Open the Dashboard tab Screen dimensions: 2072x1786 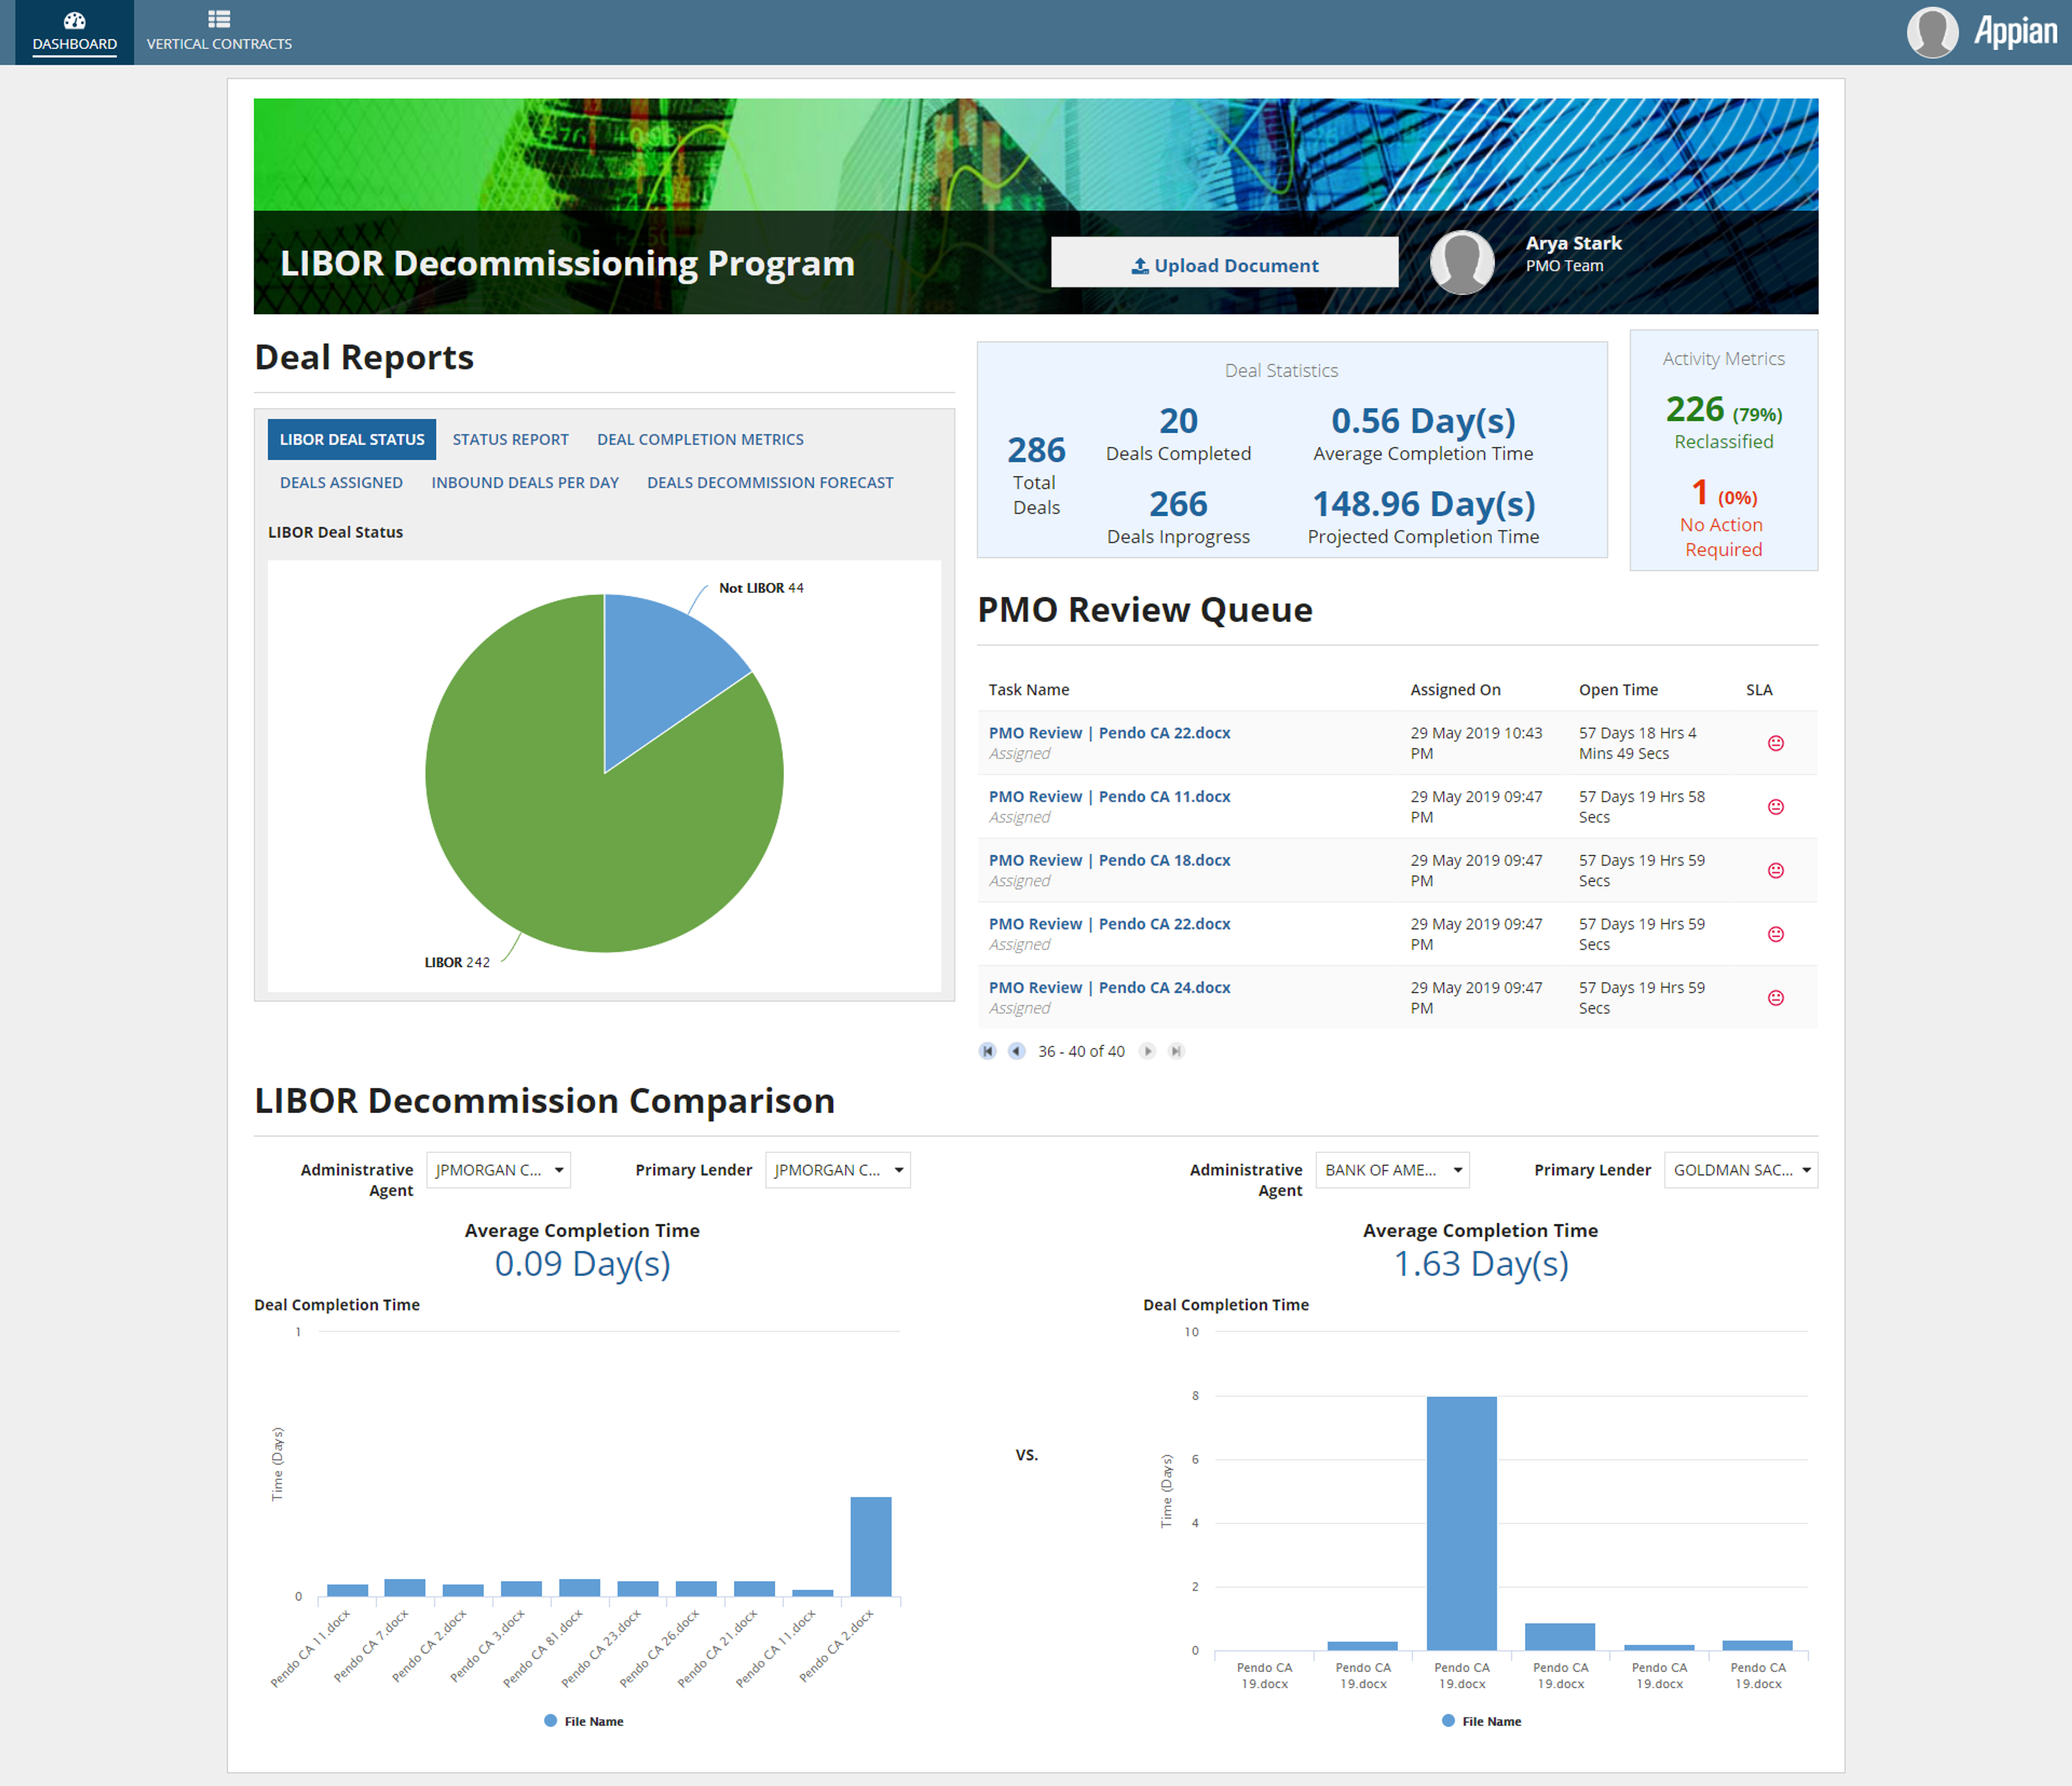[x=74, y=32]
